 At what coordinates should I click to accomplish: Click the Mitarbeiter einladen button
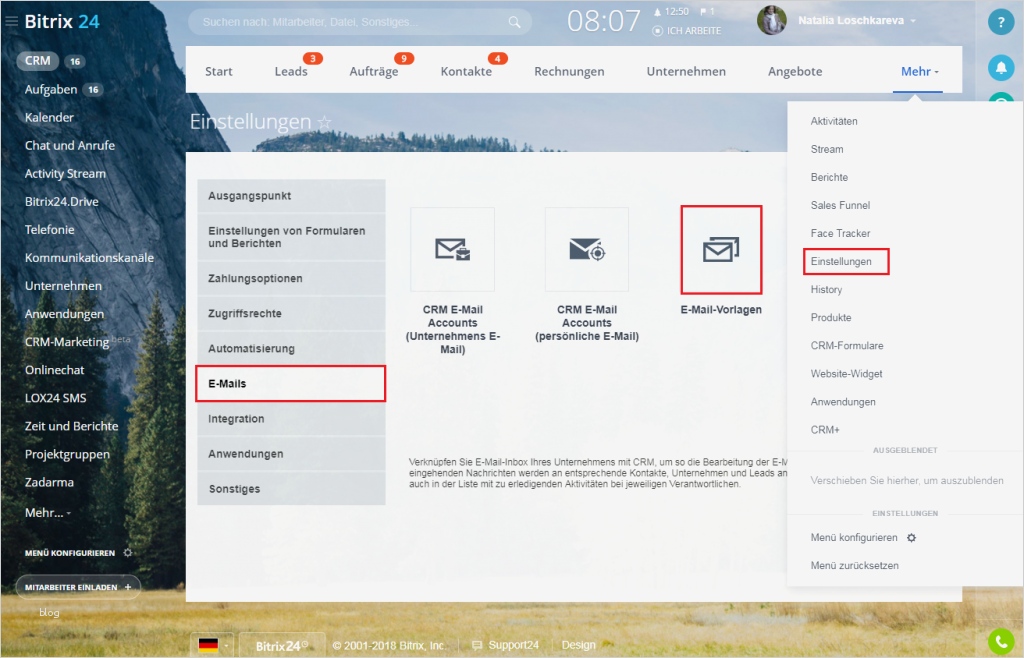coord(78,587)
